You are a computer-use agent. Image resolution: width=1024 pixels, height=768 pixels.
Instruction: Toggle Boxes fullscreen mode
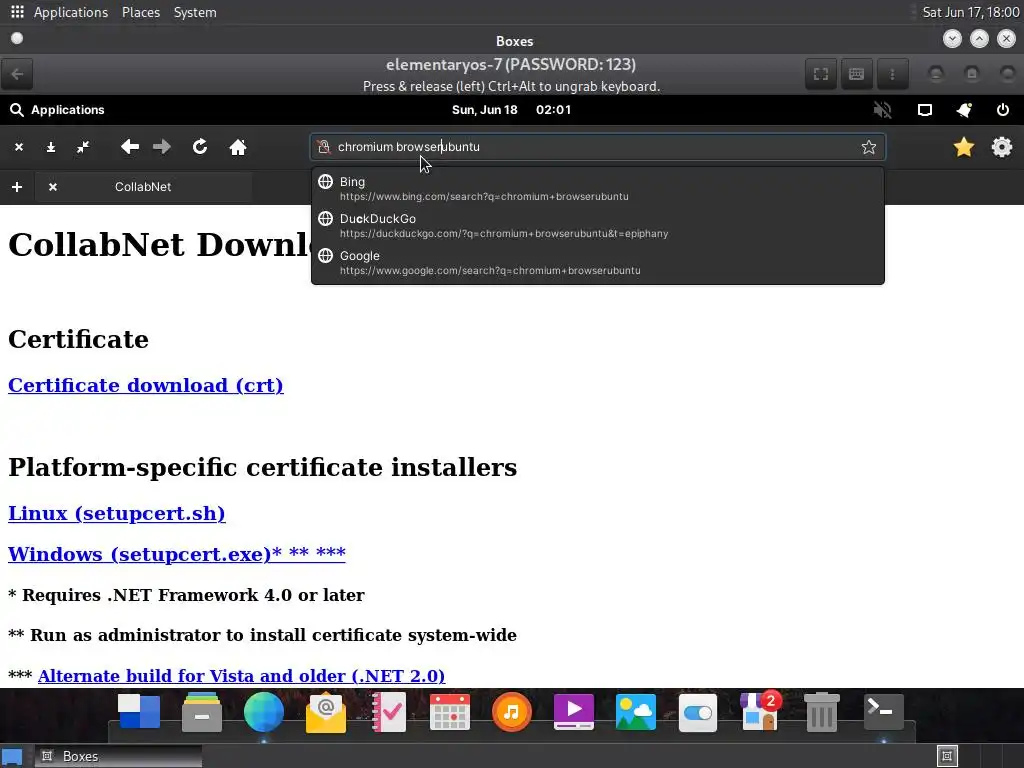821,74
